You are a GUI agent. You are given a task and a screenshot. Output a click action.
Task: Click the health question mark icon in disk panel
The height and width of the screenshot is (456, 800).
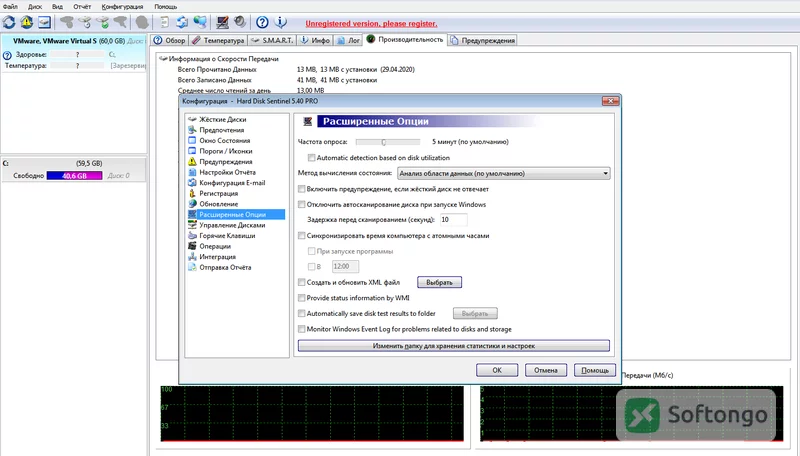[x=7, y=55]
